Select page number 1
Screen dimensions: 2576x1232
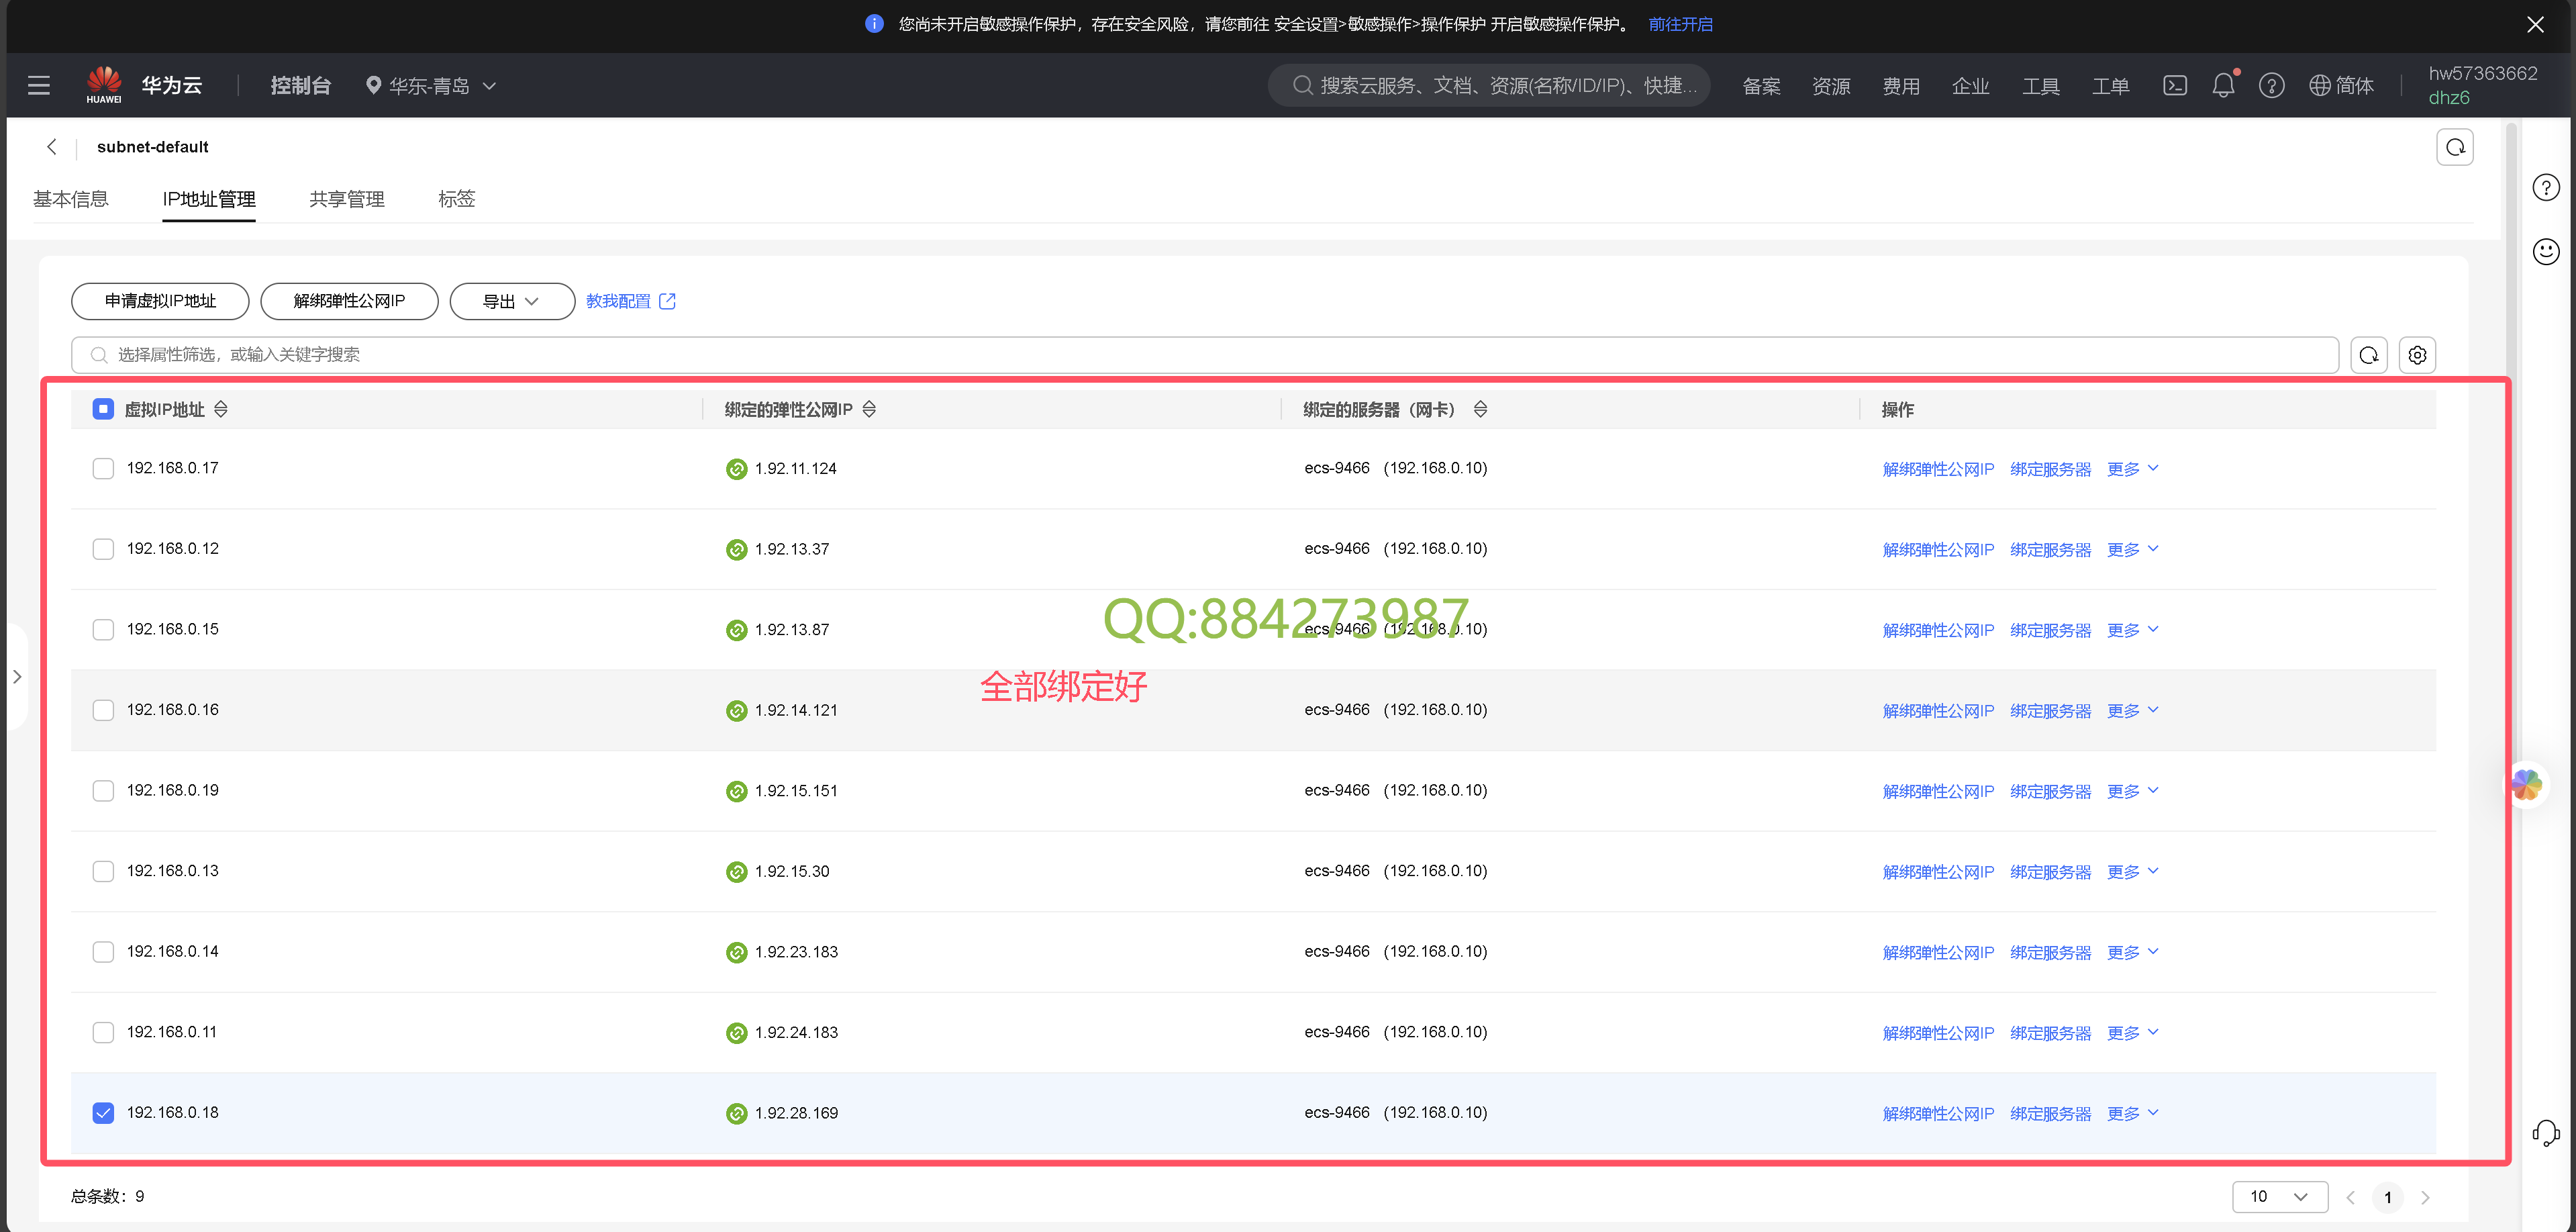click(x=2388, y=1197)
